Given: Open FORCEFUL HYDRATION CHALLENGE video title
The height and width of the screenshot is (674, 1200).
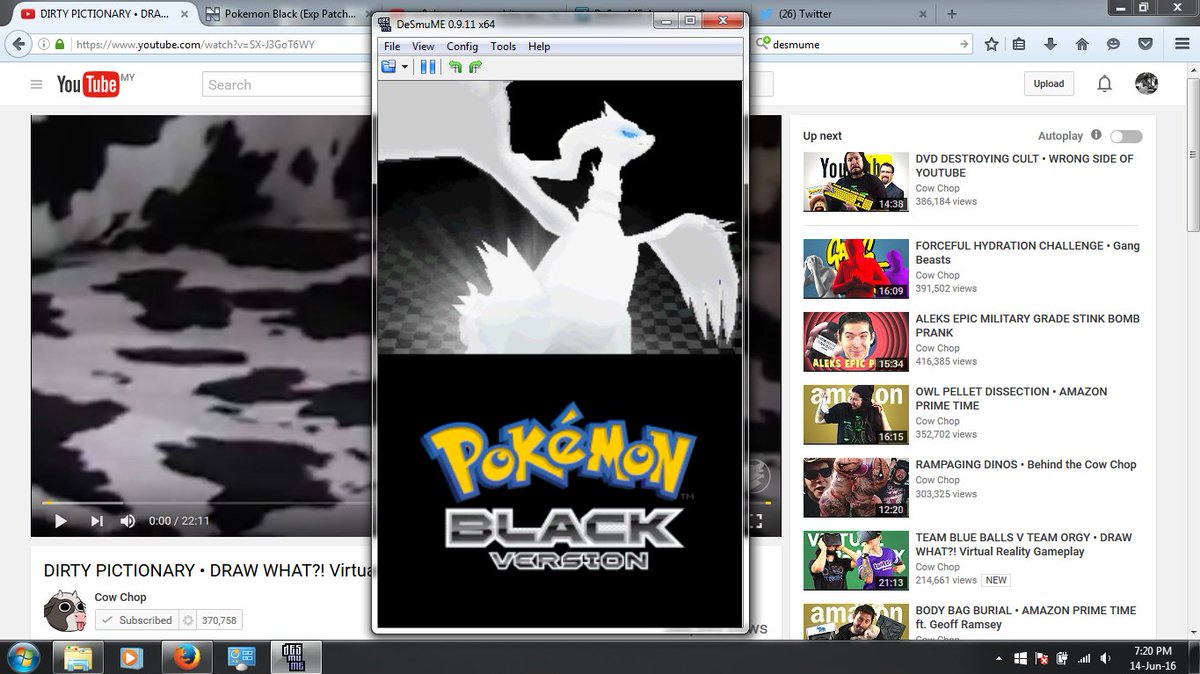Looking at the screenshot, I should (1028, 252).
